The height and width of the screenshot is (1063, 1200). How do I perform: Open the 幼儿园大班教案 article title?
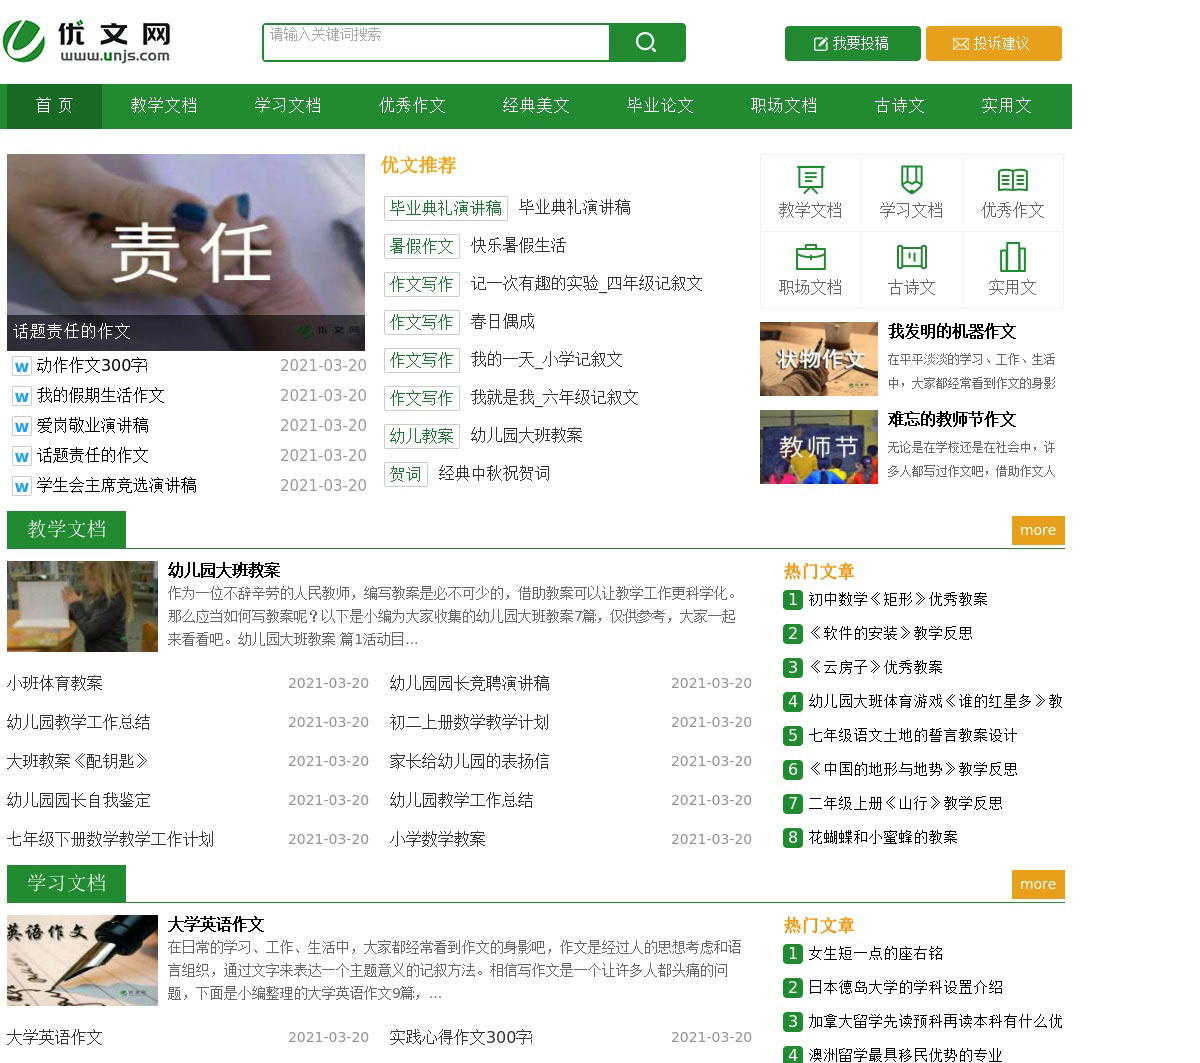pyautogui.click(x=224, y=570)
